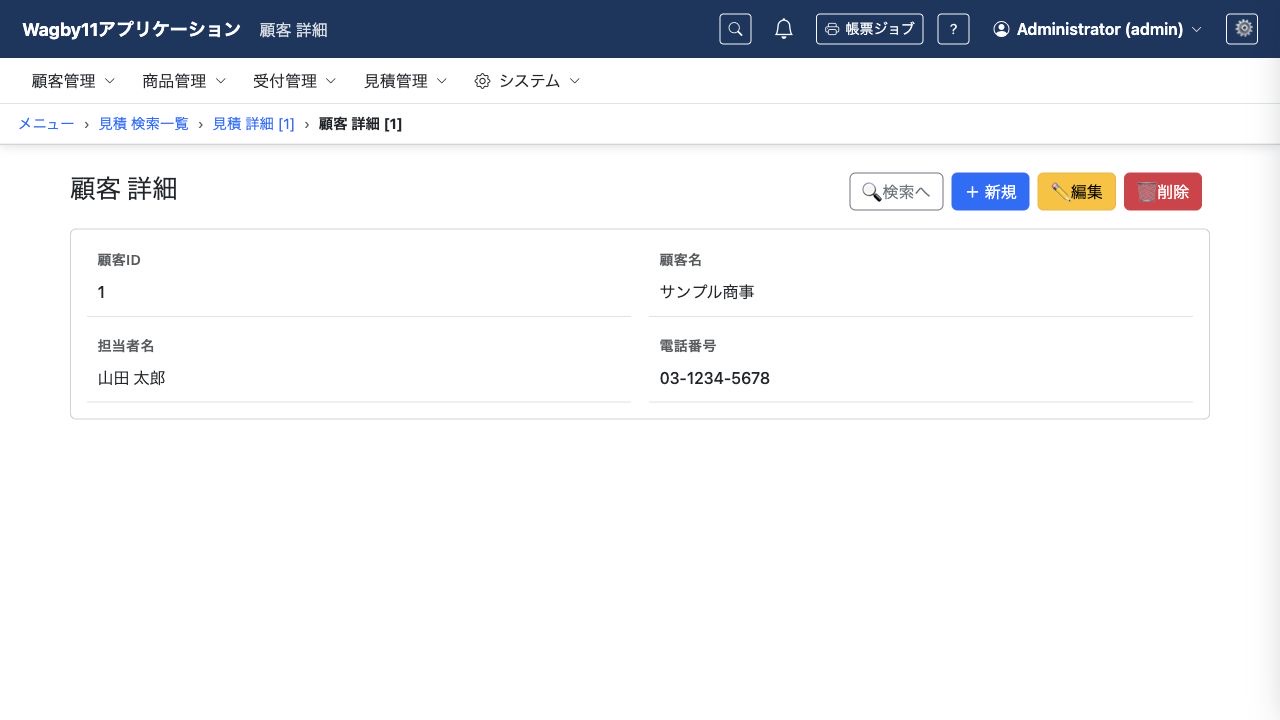Screen dimensions: 1280x720
Task: Click the gear icon next to システム
Action: pyautogui.click(x=482, y=81)
